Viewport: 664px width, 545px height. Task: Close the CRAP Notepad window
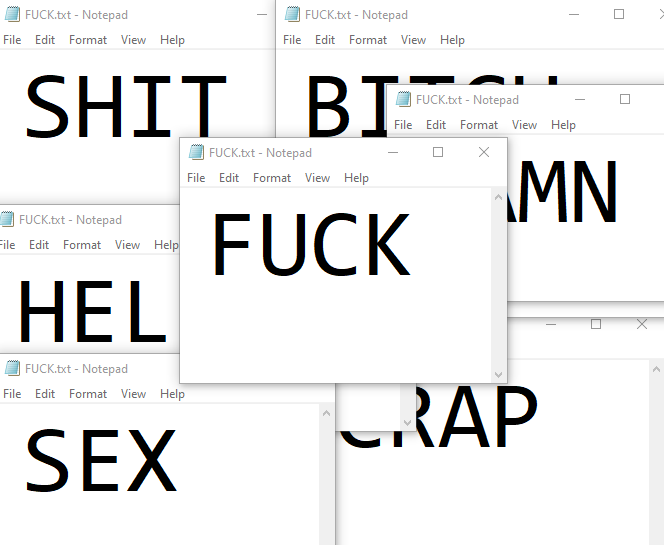click(642, 324)
